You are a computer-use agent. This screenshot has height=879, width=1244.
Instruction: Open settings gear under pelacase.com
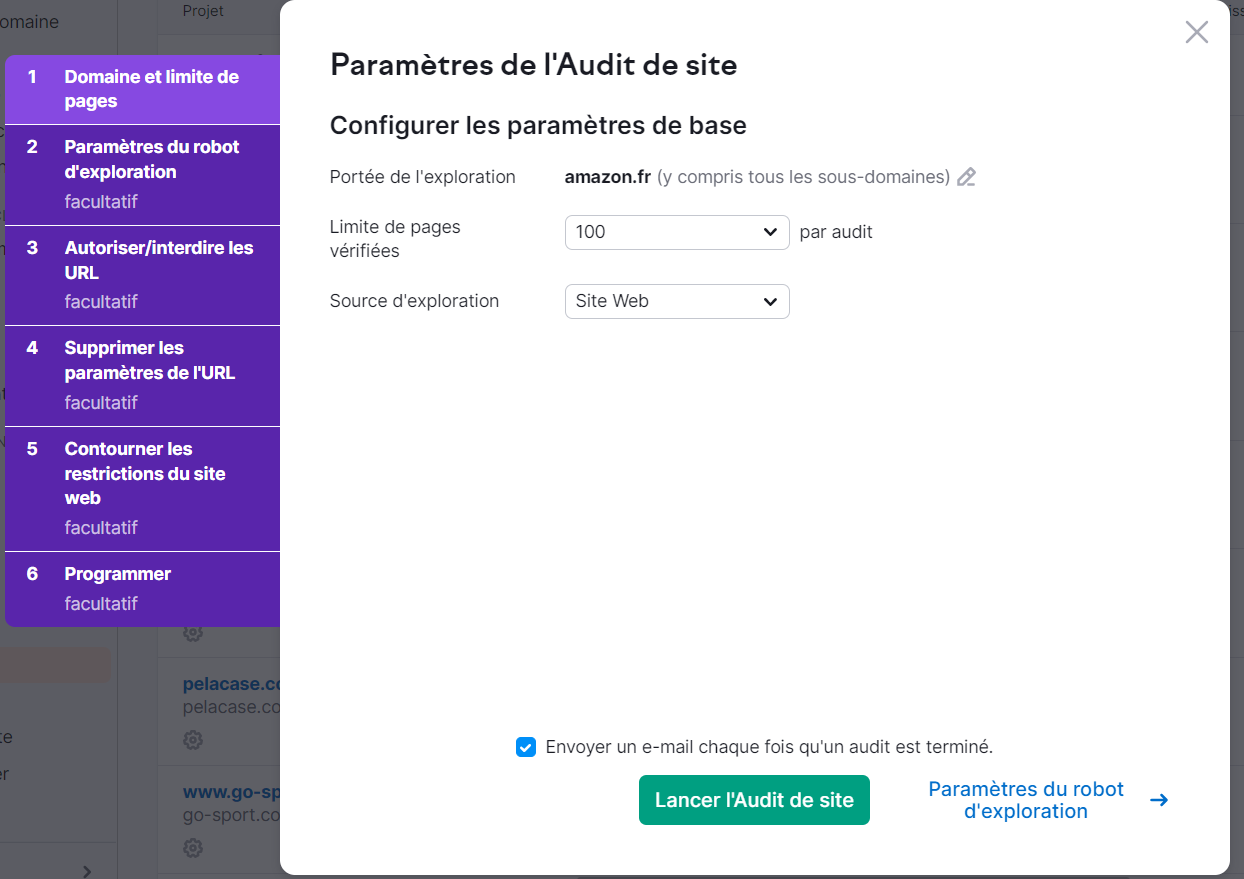192,740
